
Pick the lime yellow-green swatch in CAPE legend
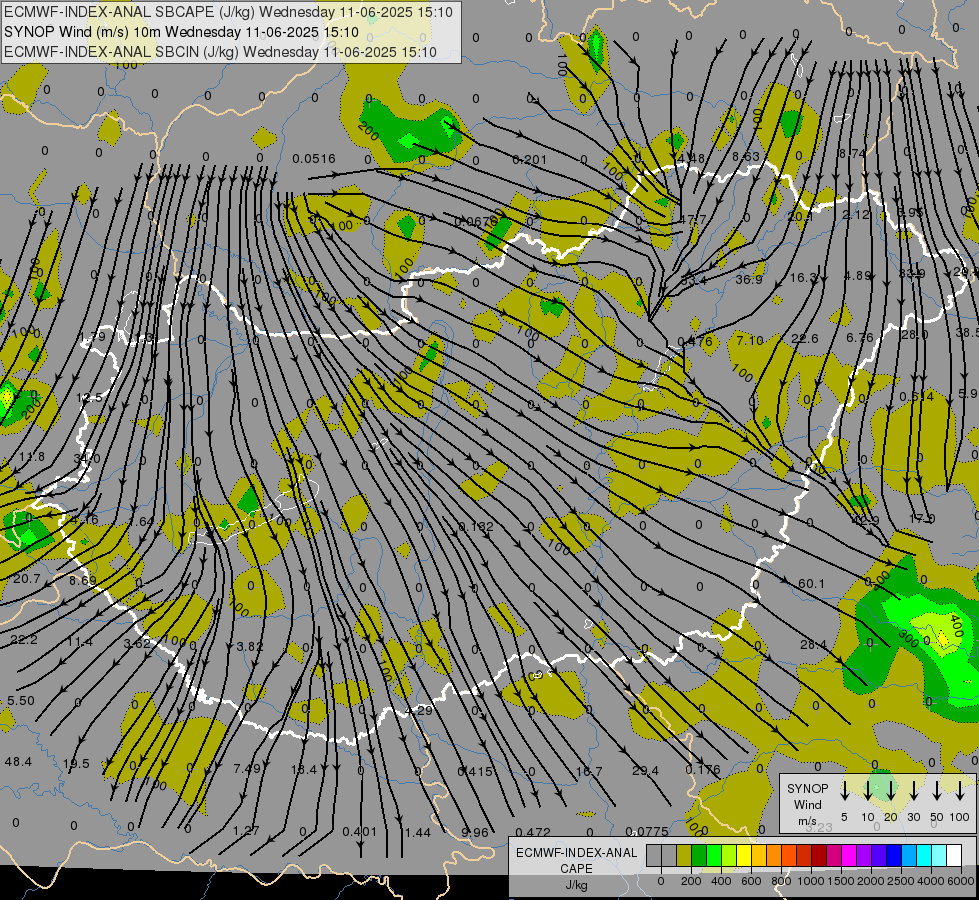click(x=729, y=855)
